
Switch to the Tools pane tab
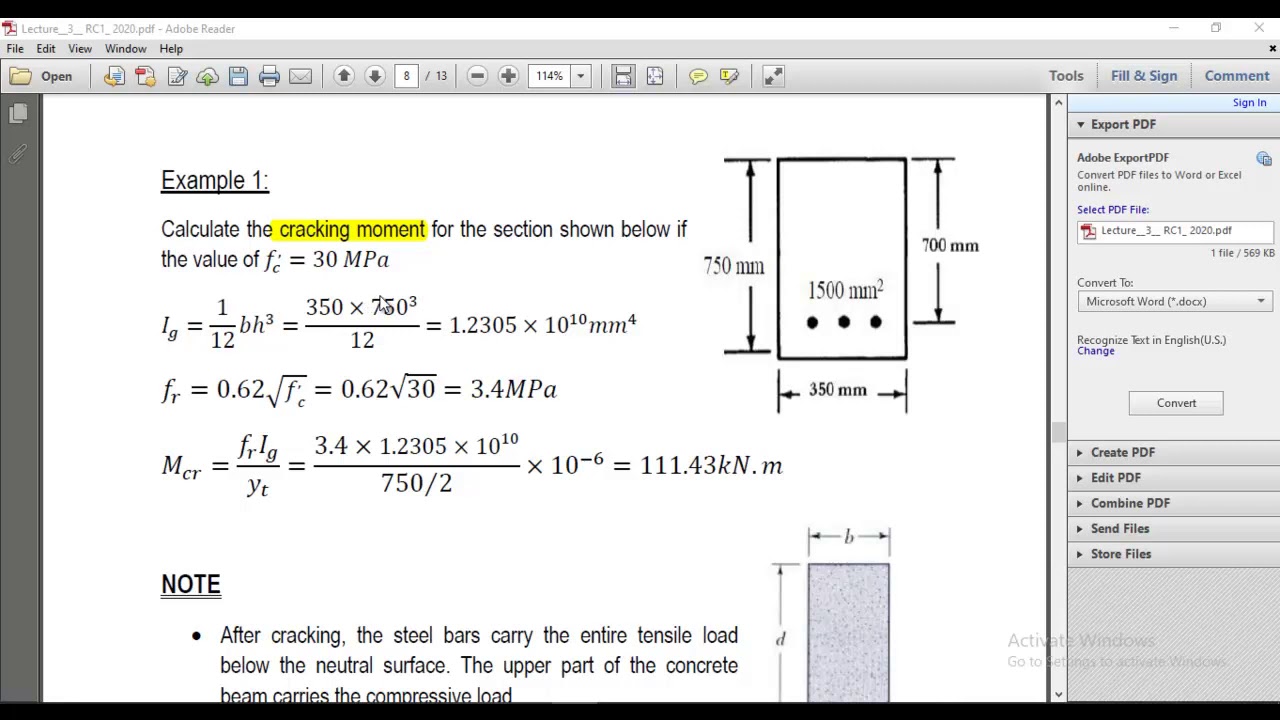[1066, 76]
